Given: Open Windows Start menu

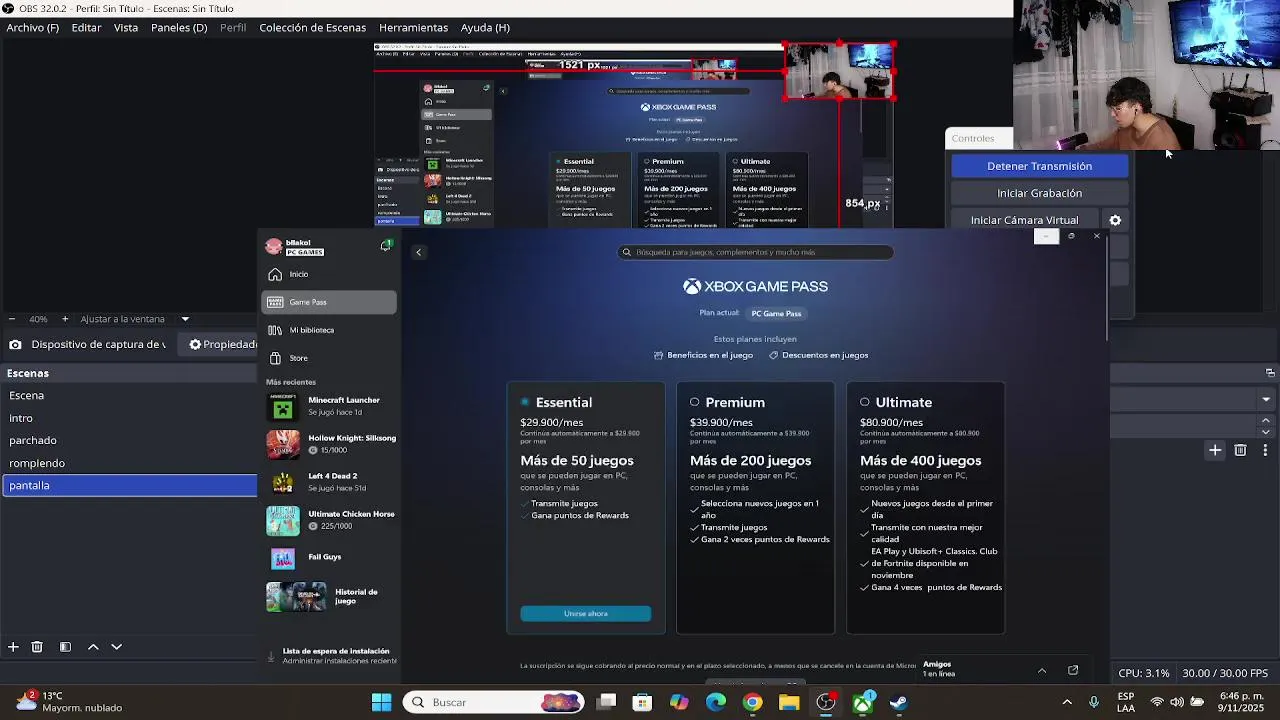Looking at the screenshot, I should click(x=381, y=702).
